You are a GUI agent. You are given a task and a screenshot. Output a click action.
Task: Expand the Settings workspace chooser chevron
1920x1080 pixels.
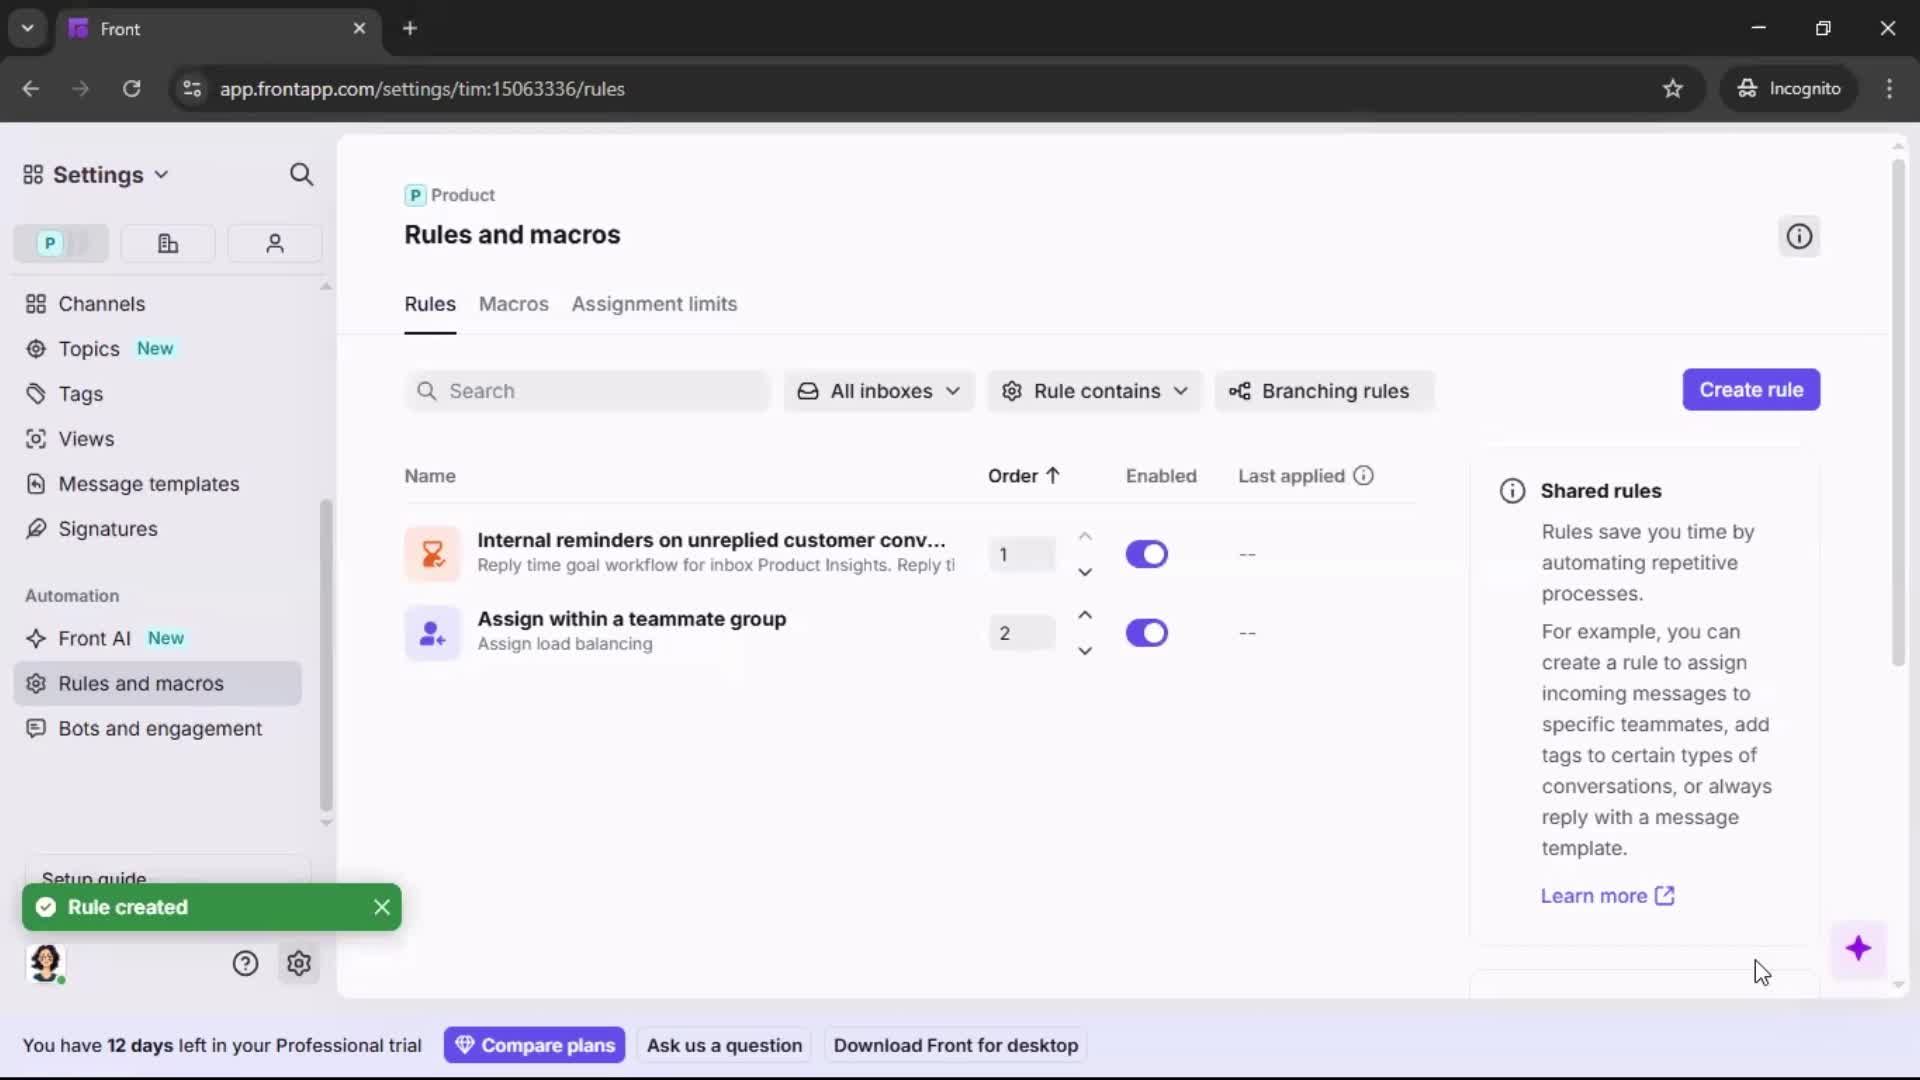(163, 174)
